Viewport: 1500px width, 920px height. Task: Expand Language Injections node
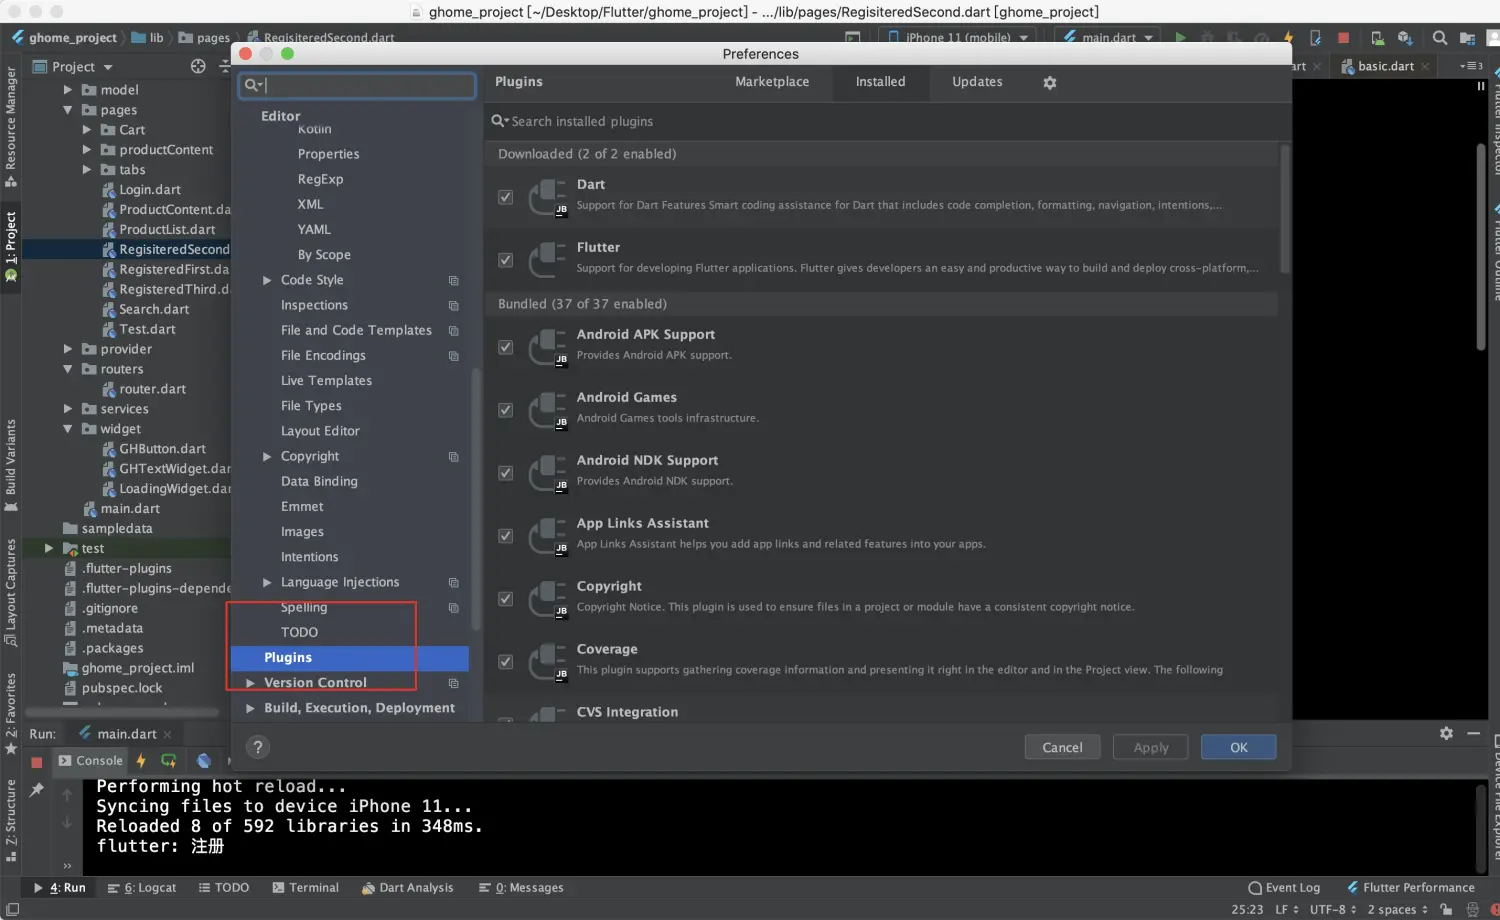click(x=267, y=583)
